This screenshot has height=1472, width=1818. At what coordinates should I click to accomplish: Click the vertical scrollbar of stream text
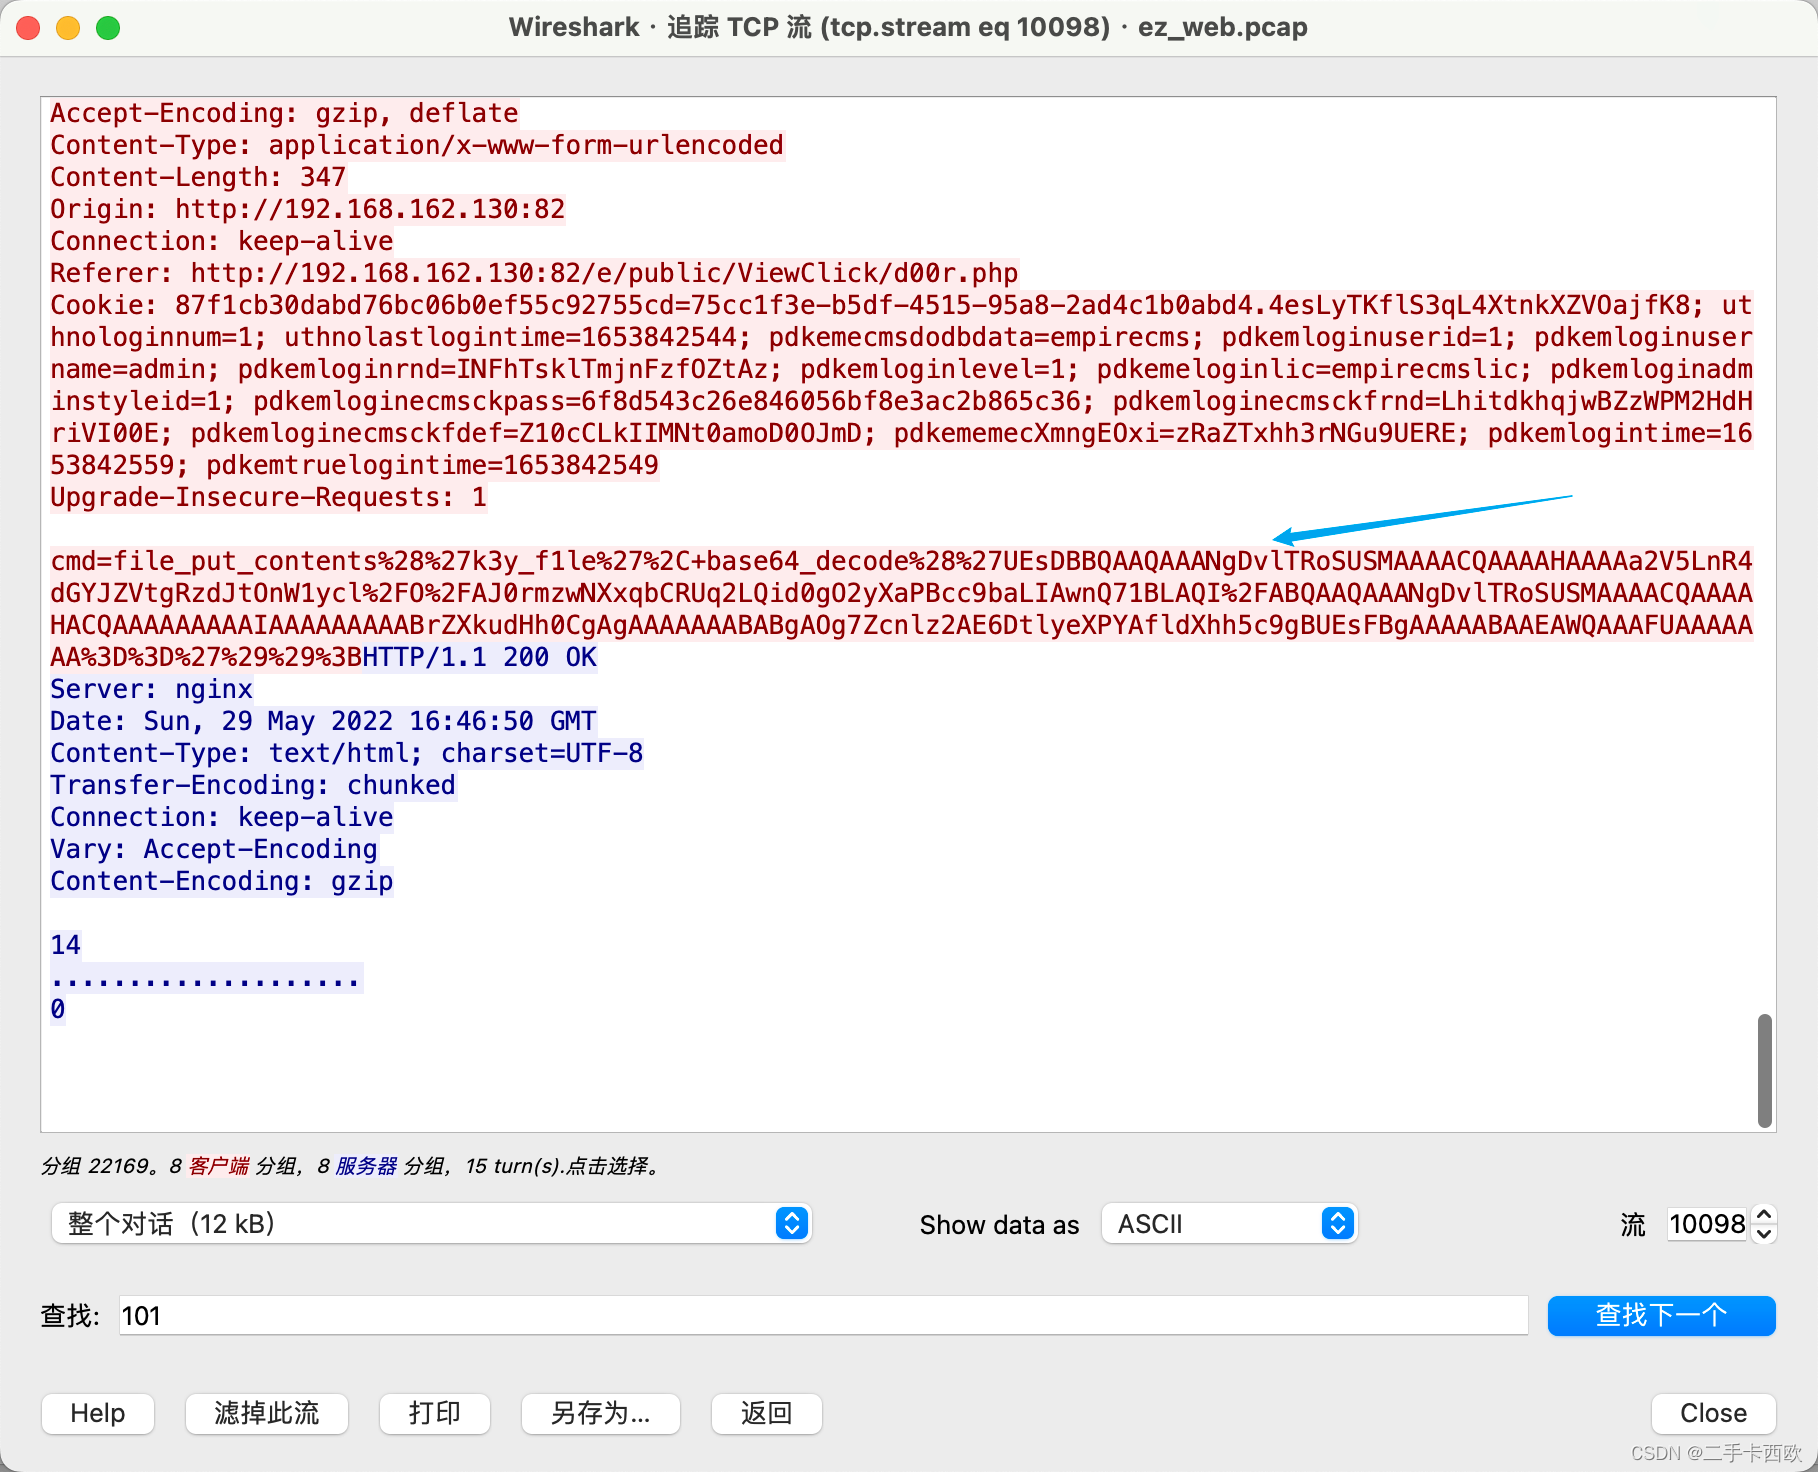1765,1070
